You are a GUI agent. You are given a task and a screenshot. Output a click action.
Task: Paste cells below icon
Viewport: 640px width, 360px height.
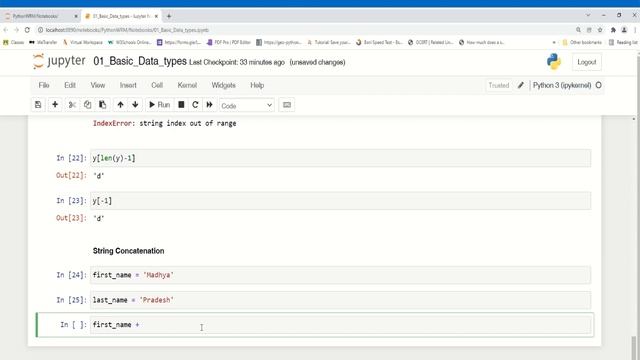click(x=102, y=105)
